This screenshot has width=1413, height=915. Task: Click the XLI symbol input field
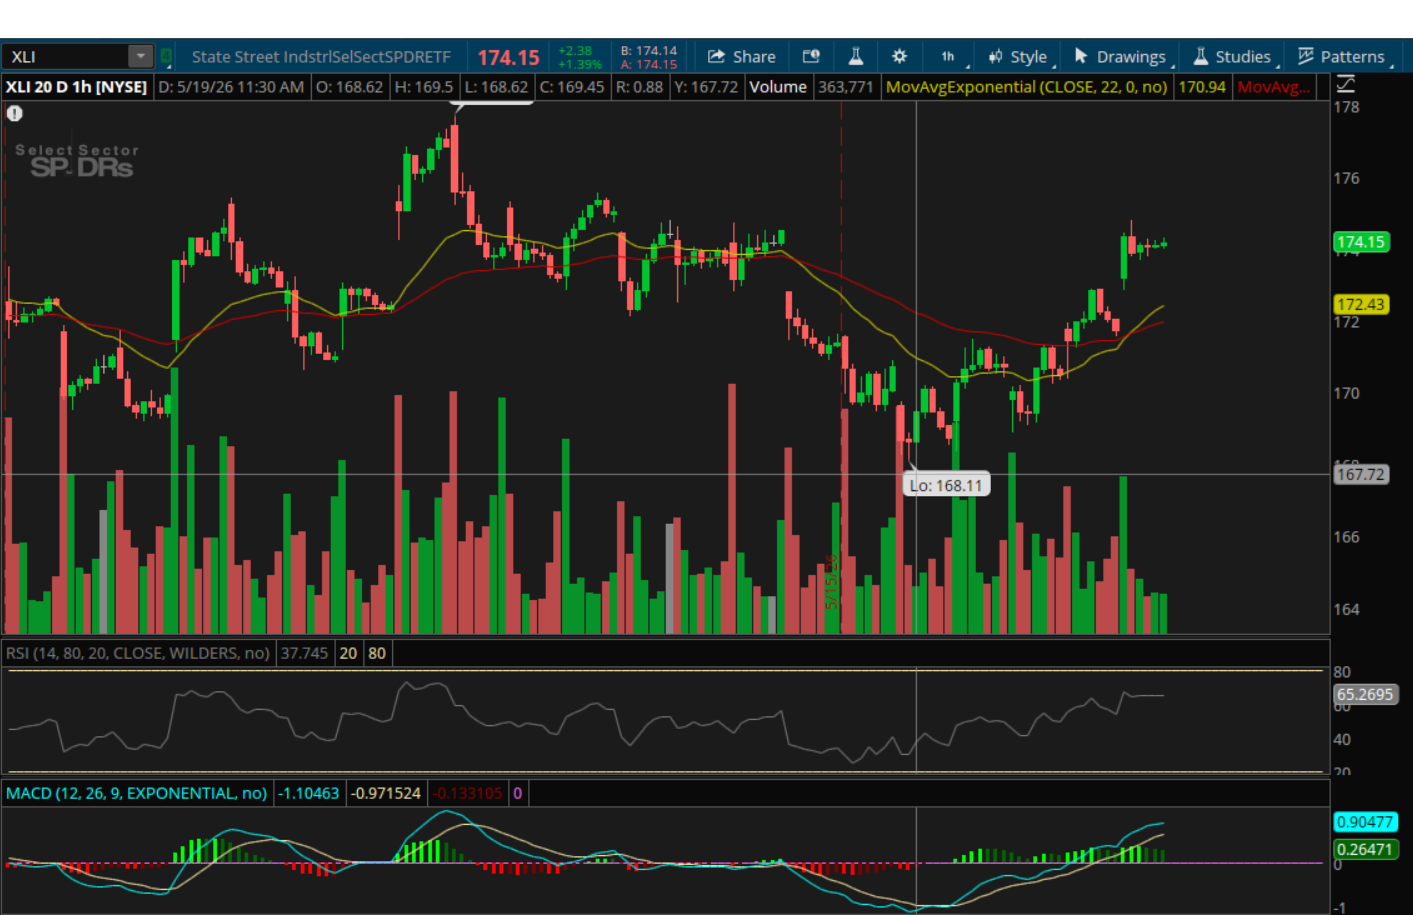(x=66, y=56)
